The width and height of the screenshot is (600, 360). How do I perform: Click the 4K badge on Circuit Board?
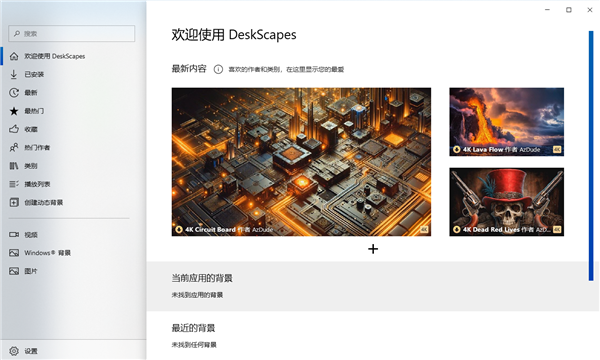point(424,230)
